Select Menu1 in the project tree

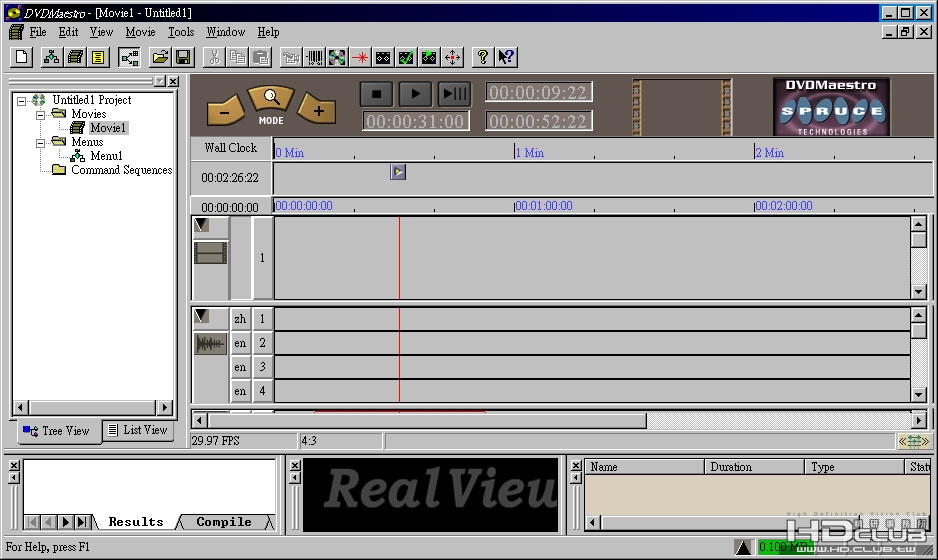click(x=106, y=156)
